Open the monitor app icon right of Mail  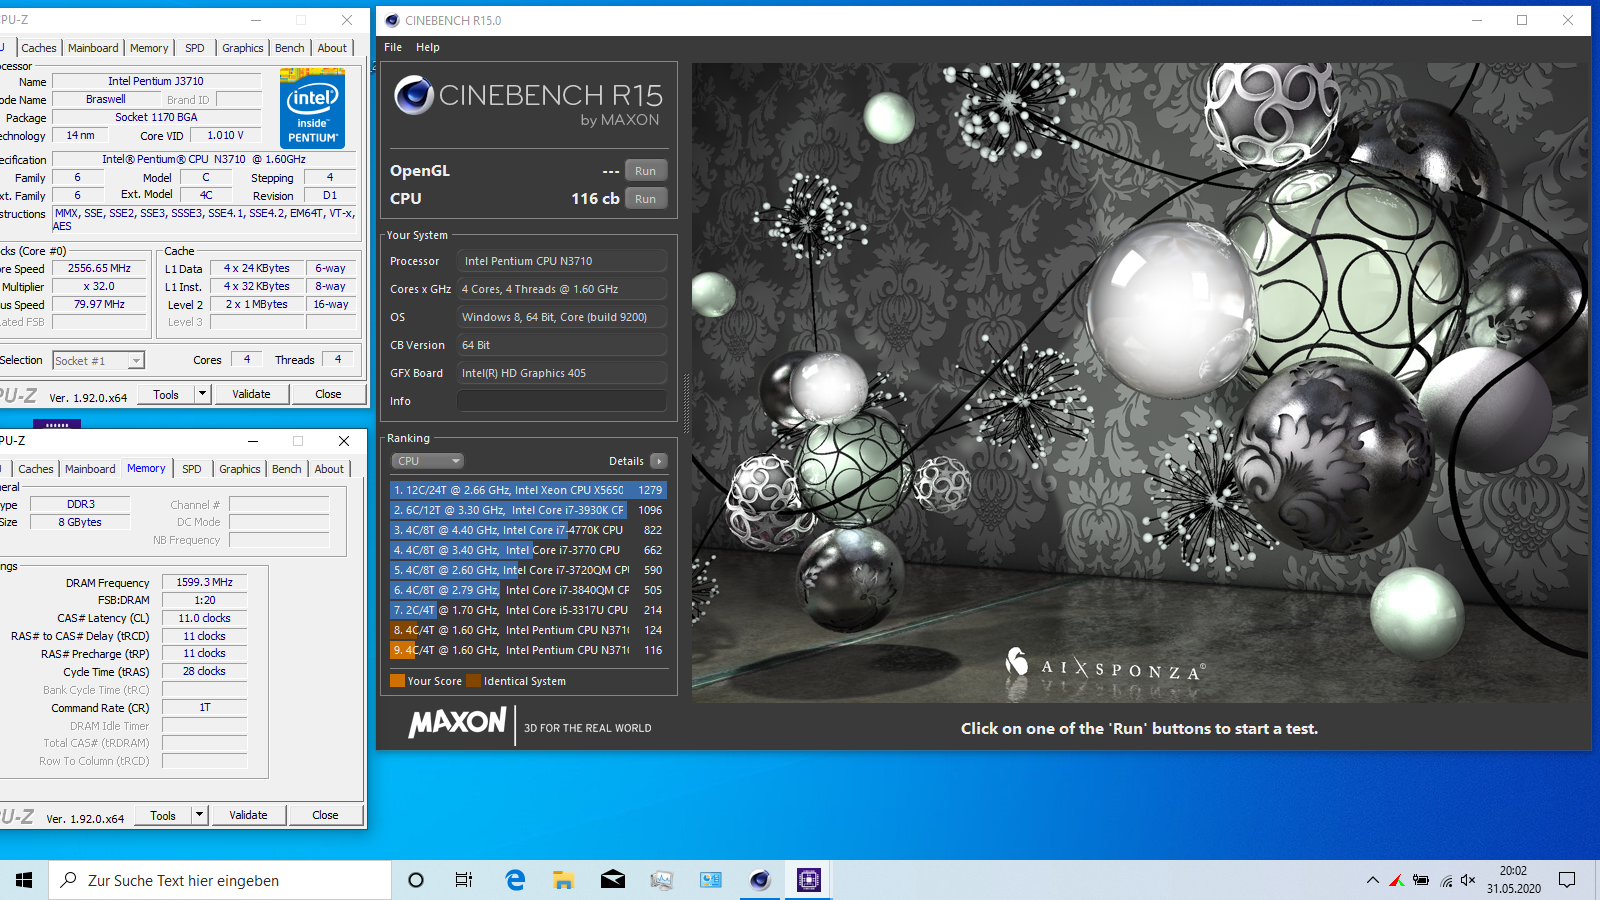pyautogui.click(x=661, y=880)
